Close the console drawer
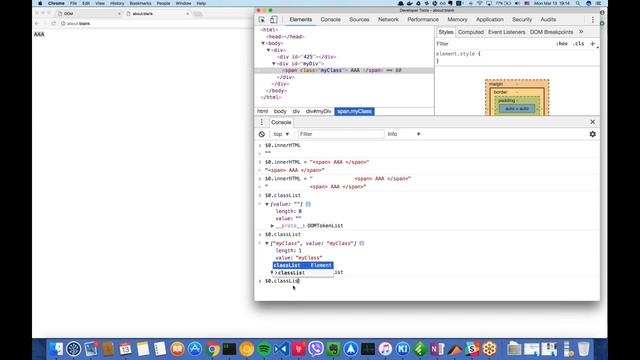This screenshot has height=360, width=640. pos(592,122)
